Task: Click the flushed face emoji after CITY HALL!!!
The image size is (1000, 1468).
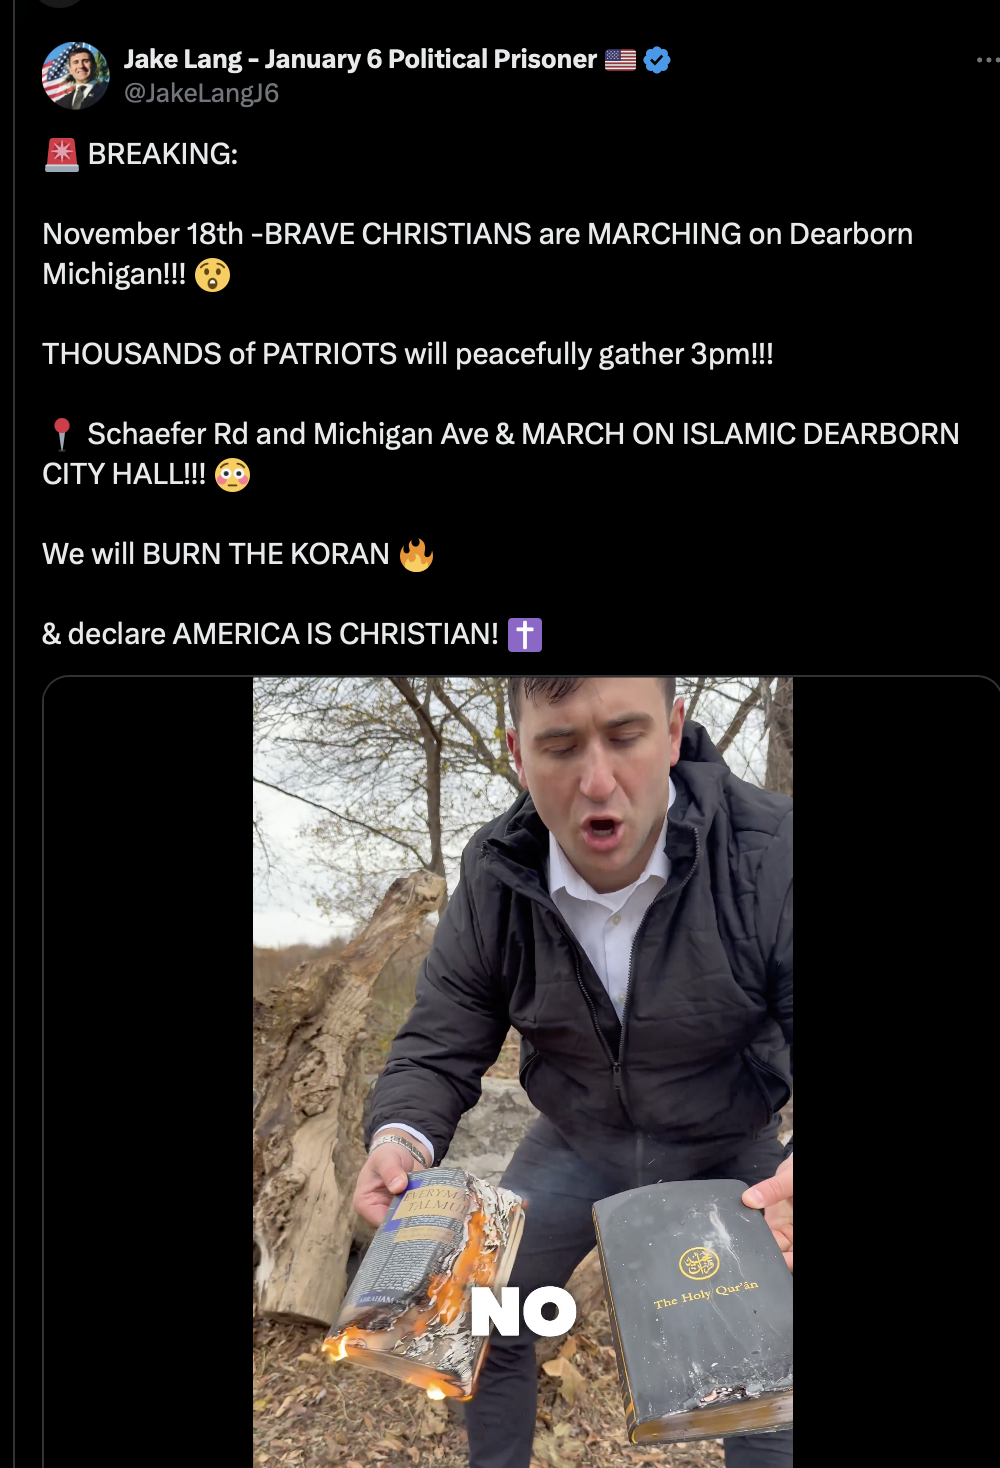Action: click(232, 474)
